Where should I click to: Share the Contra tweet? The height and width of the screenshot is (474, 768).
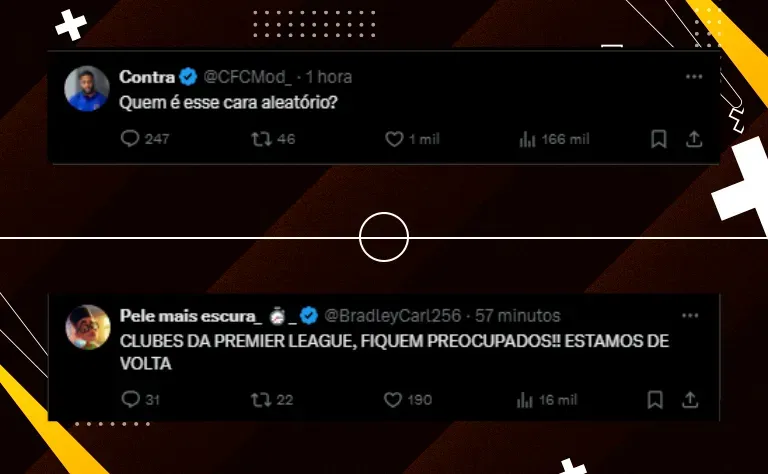pos(694,139)
